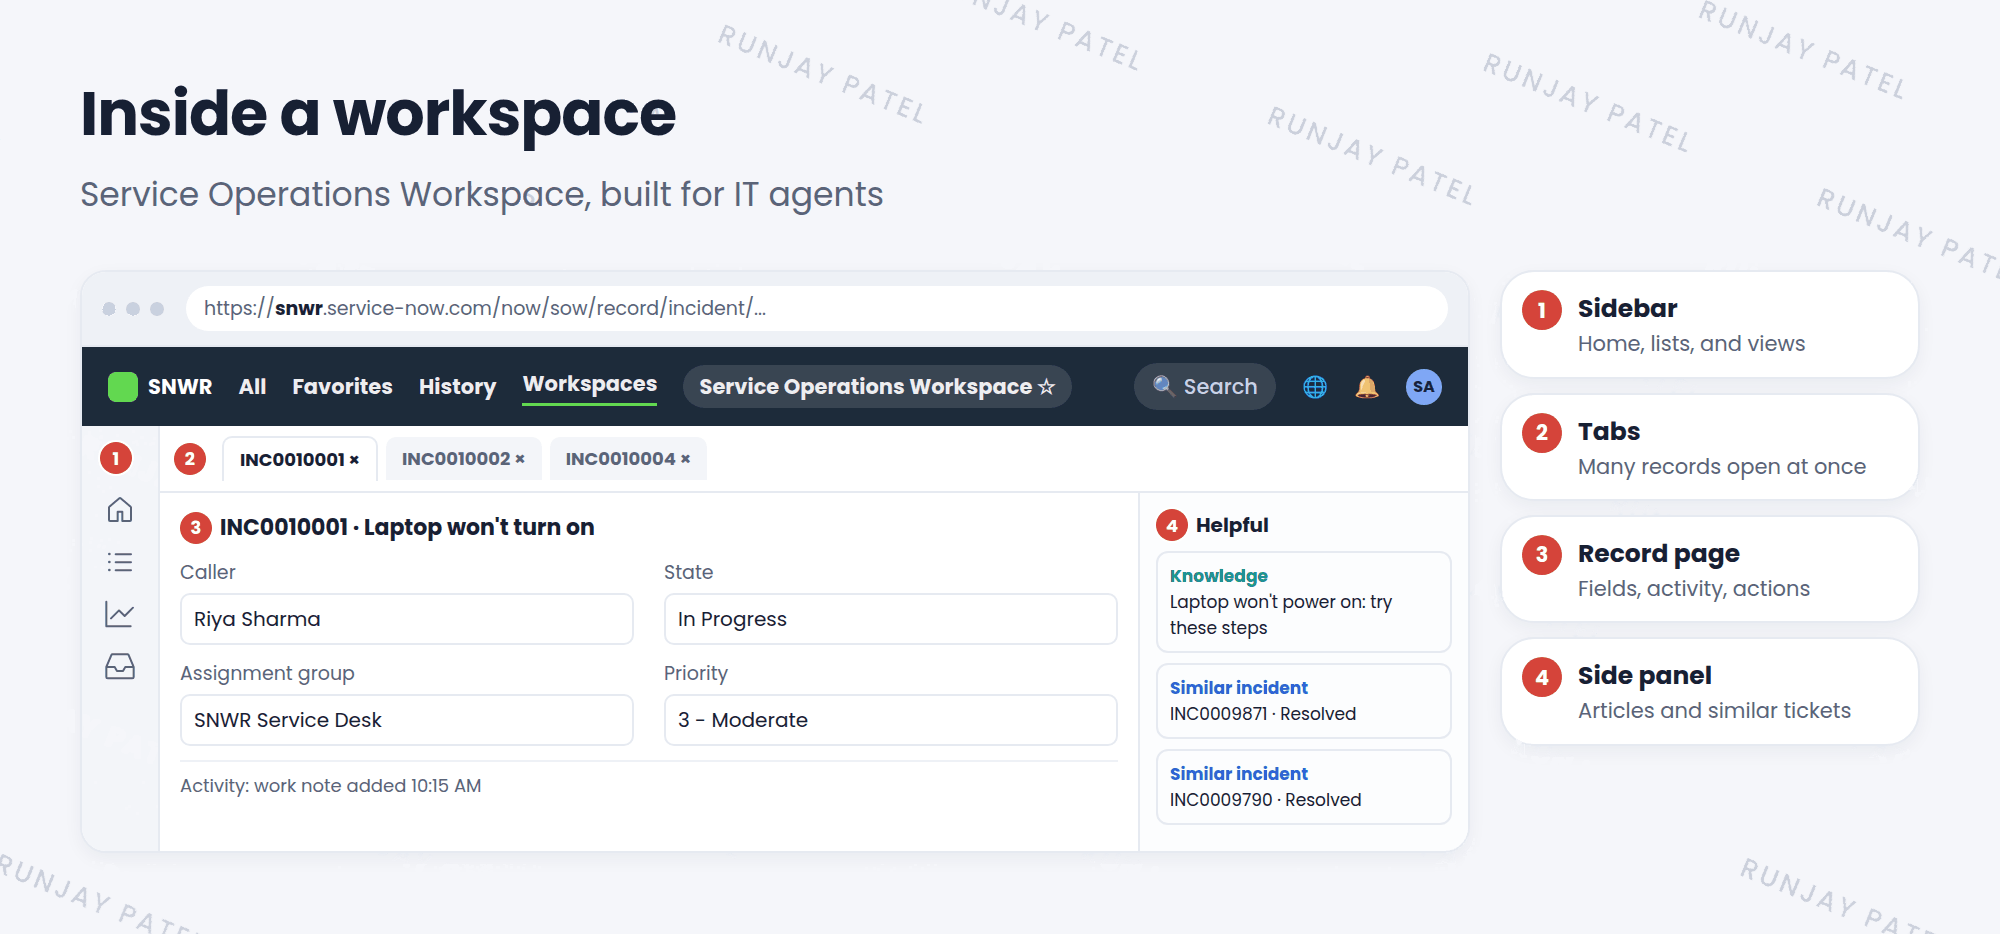Open the All menu
Viewport: 2000px width, 934px height.
(252, 387)
